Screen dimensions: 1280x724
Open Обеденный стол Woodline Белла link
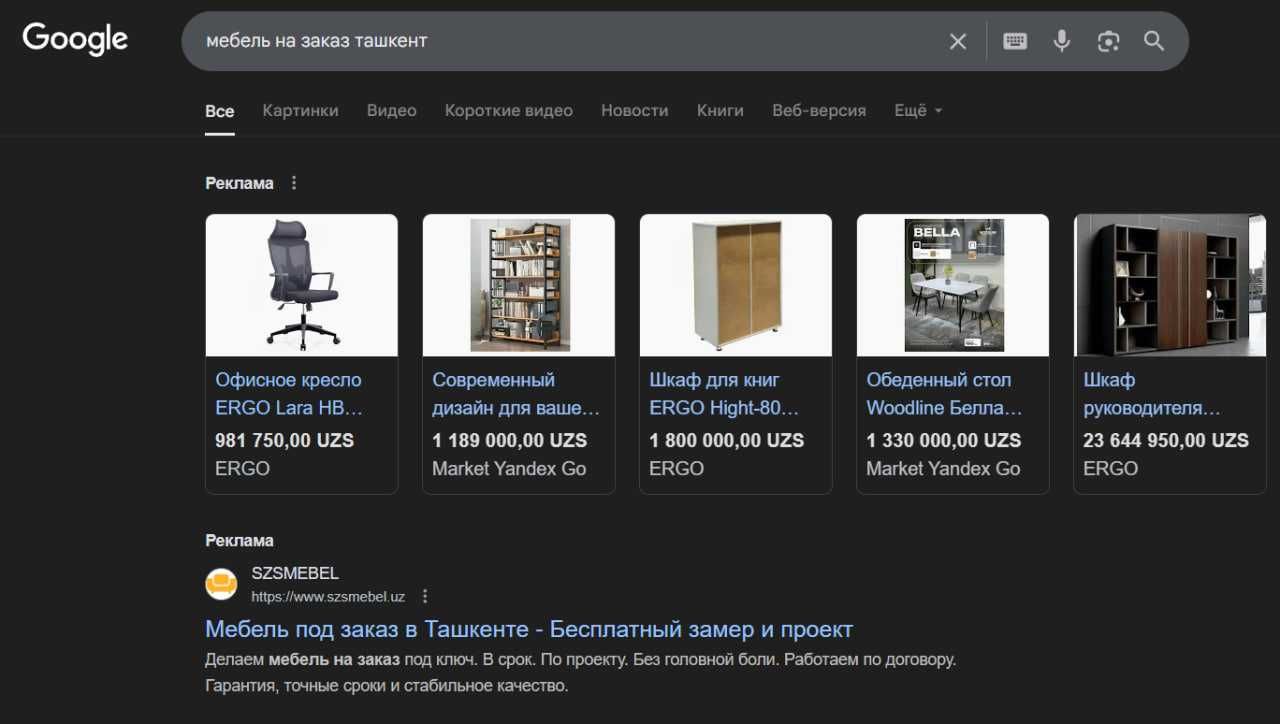945,394
